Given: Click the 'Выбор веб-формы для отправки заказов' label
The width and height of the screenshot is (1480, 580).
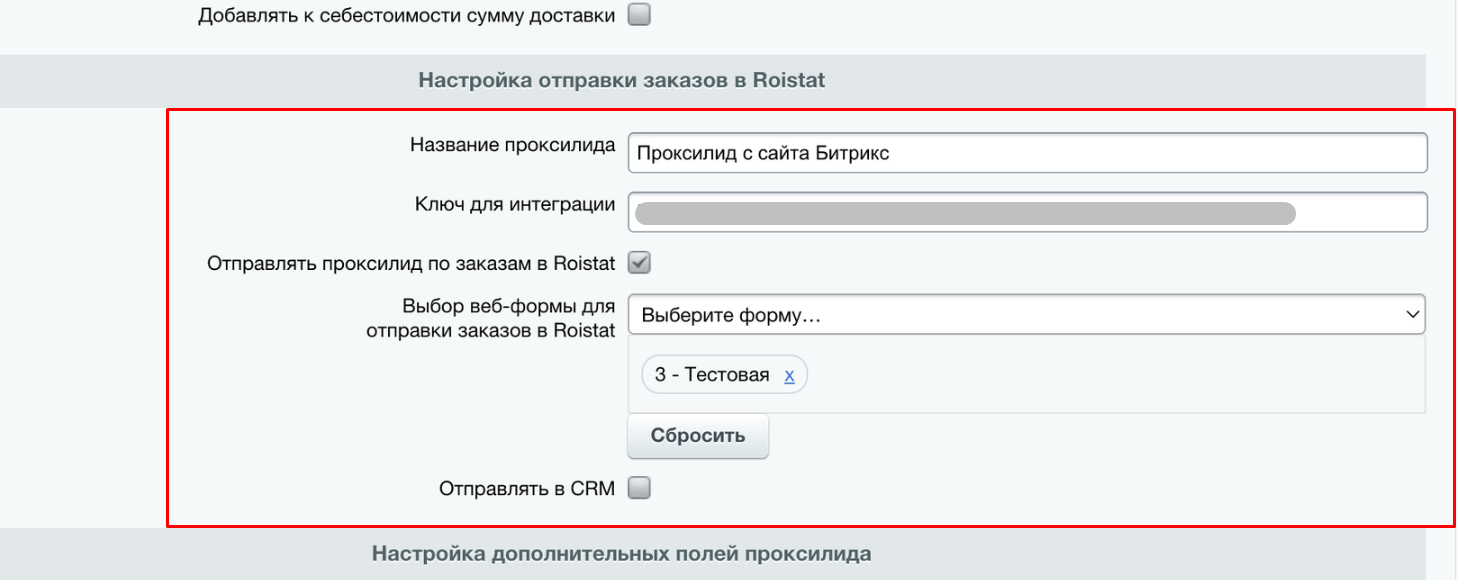Looking at the screenshot, I should coord(490,320).
